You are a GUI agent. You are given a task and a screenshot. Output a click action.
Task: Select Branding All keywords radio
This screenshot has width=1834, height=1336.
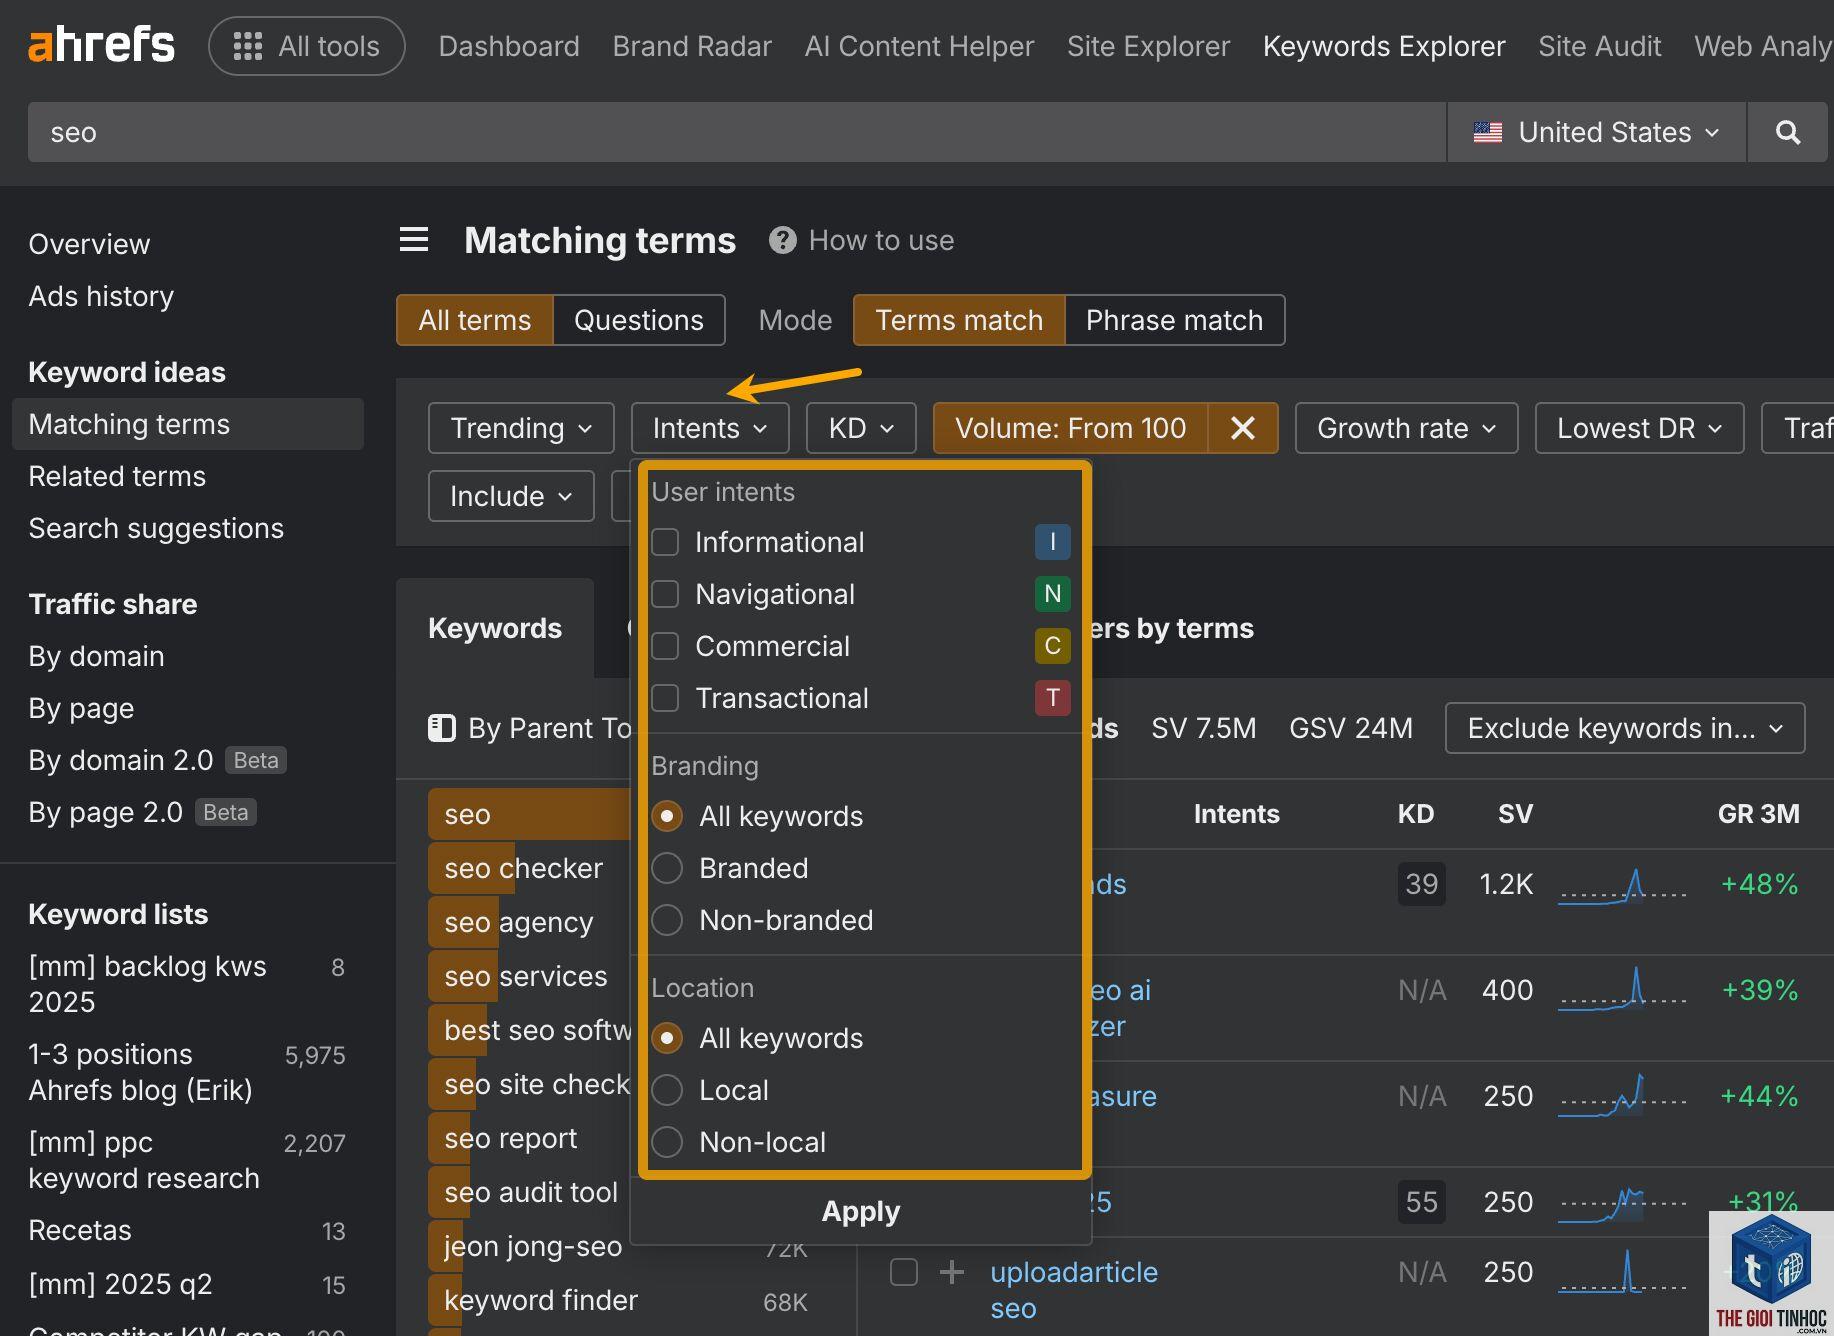[x=667, y=816]
